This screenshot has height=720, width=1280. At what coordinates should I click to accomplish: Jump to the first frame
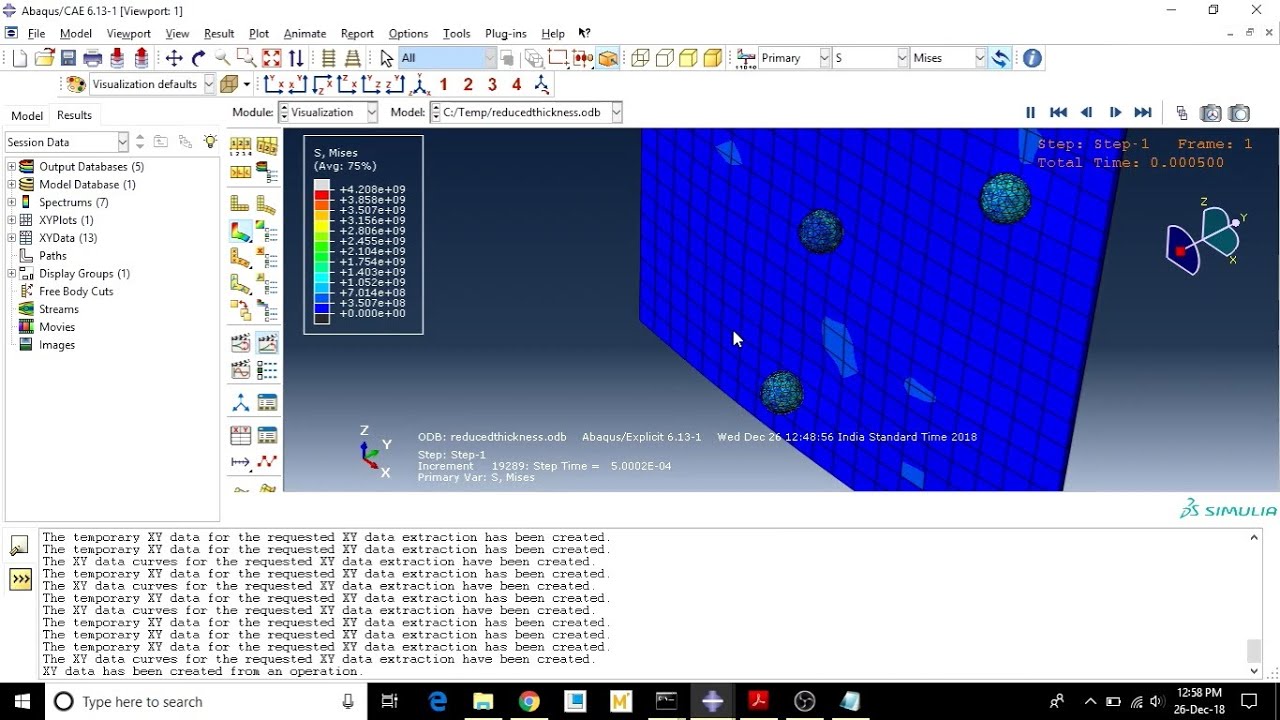pyautogui.click(x=1058, y=113)
